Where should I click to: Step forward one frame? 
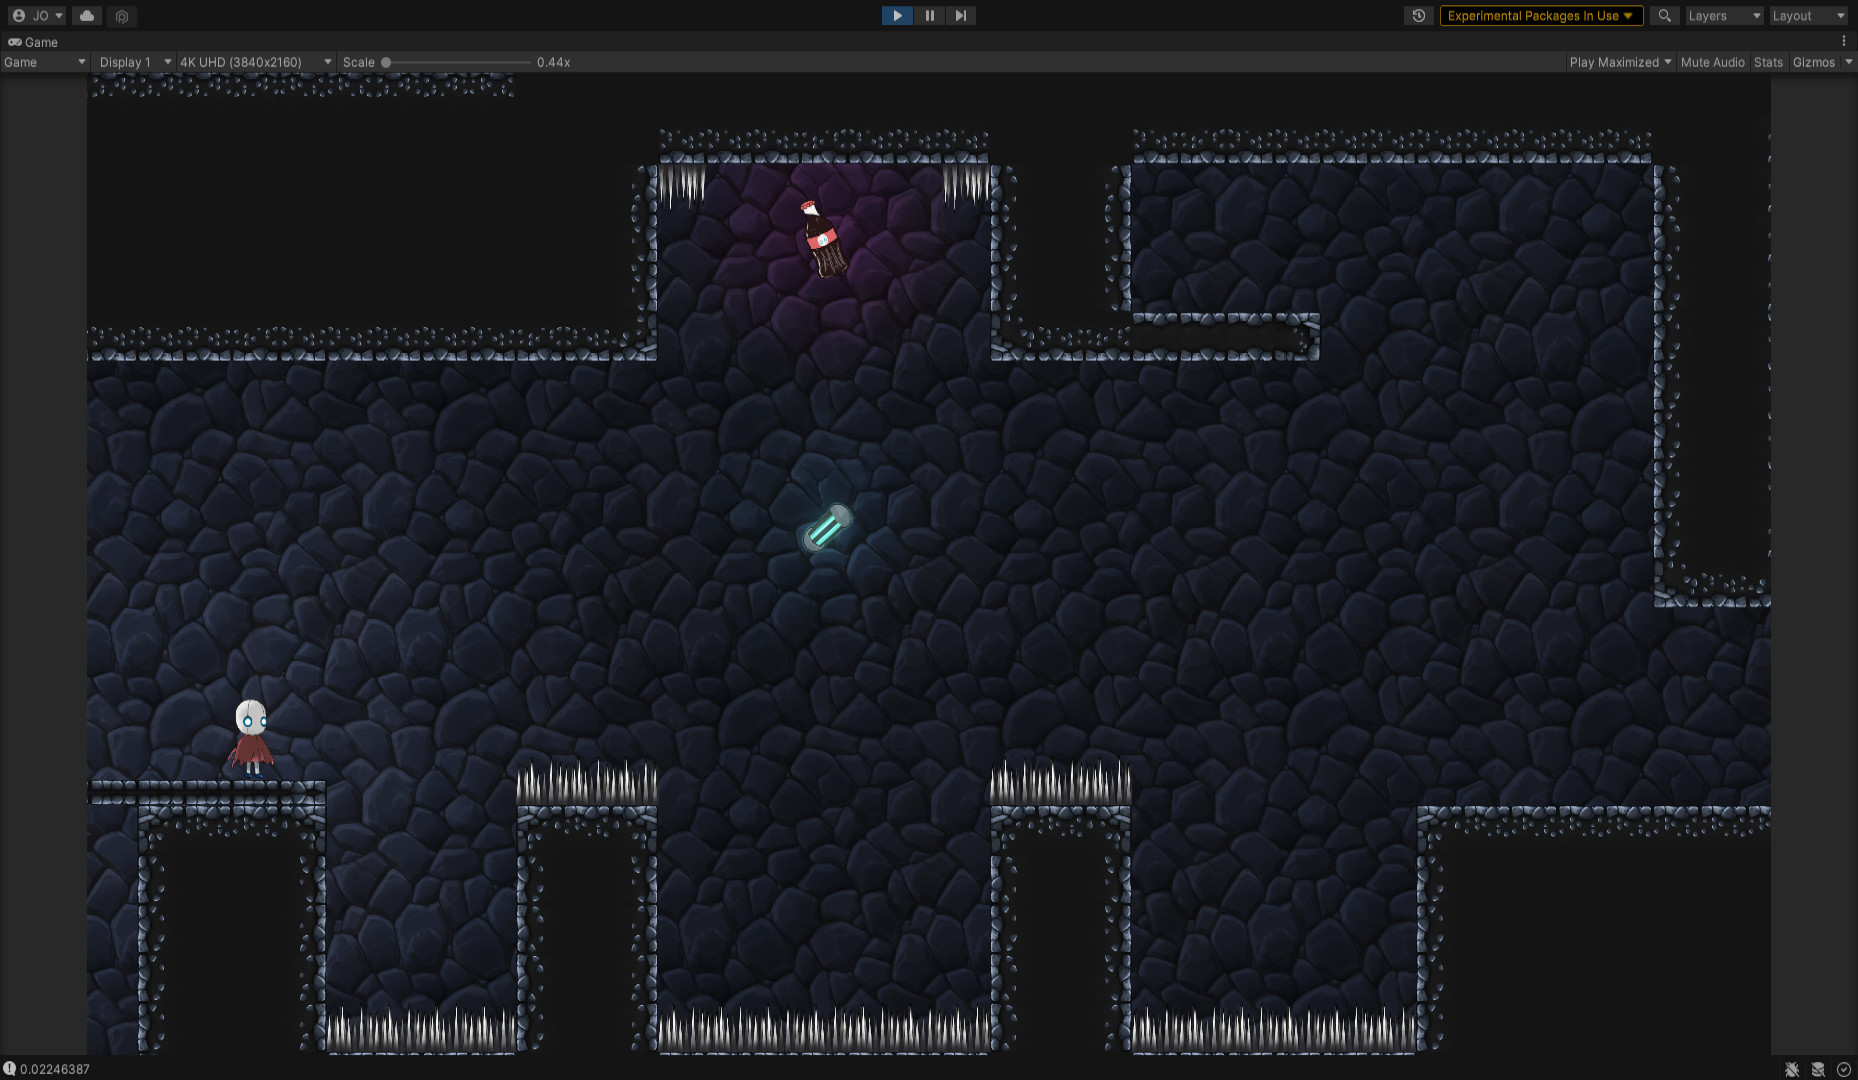(960, 16)
